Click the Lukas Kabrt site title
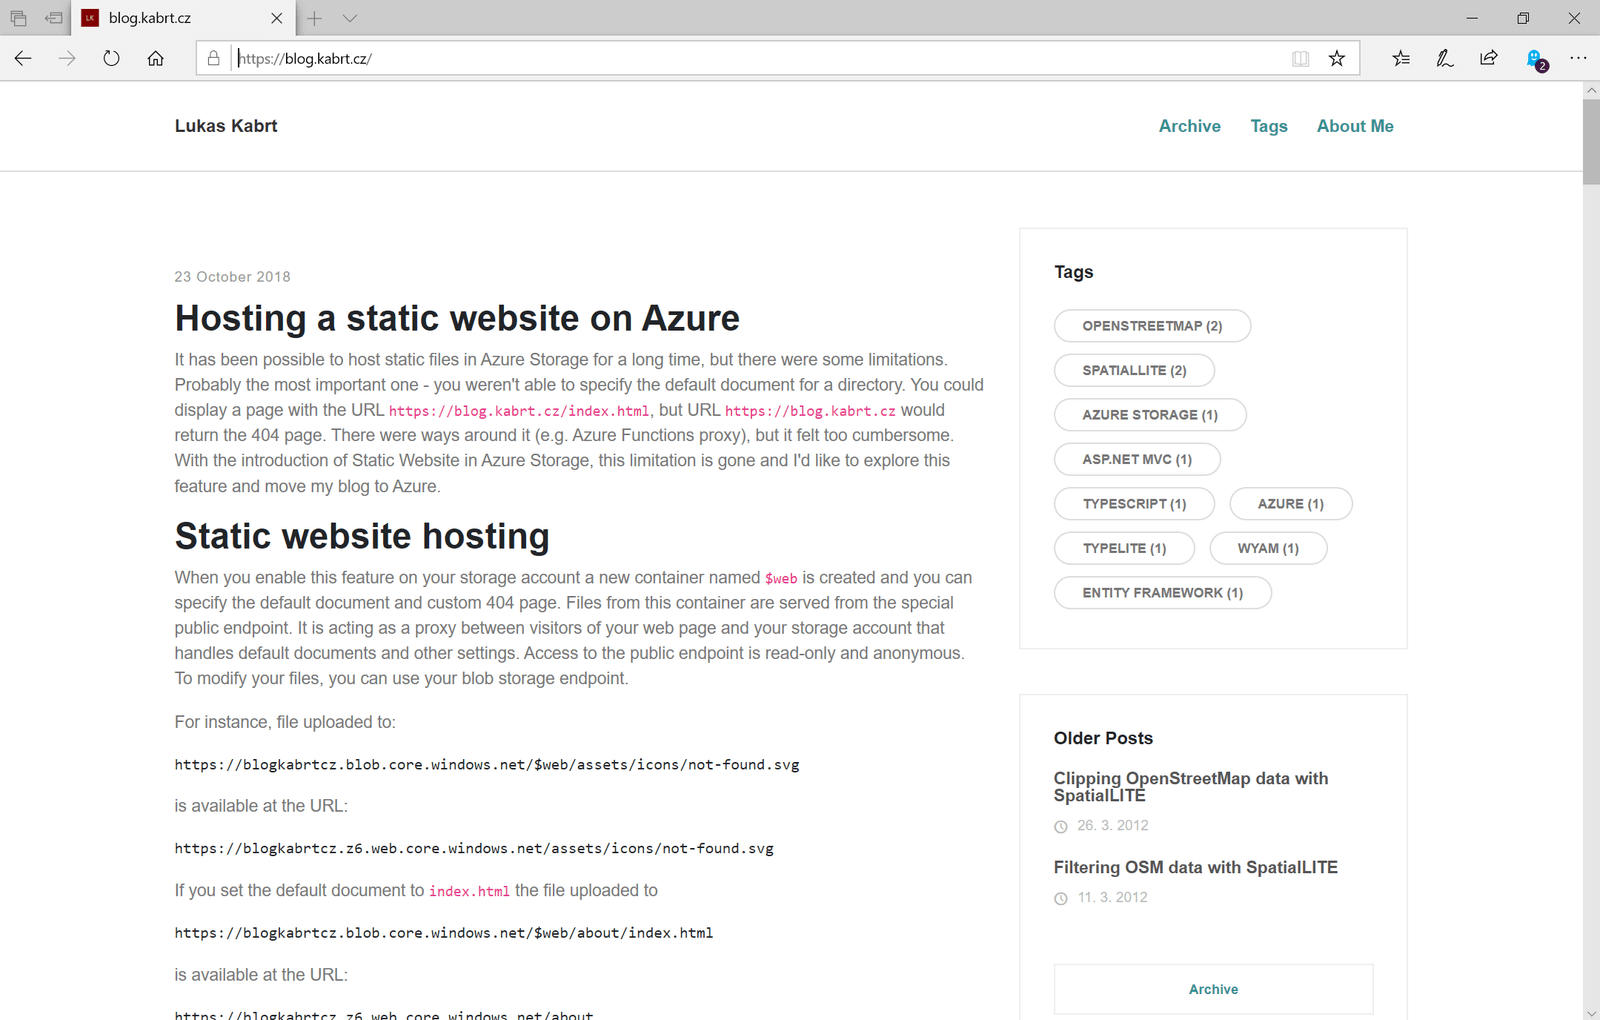This screenshot has height=1020, width=1600. point(226,126)
